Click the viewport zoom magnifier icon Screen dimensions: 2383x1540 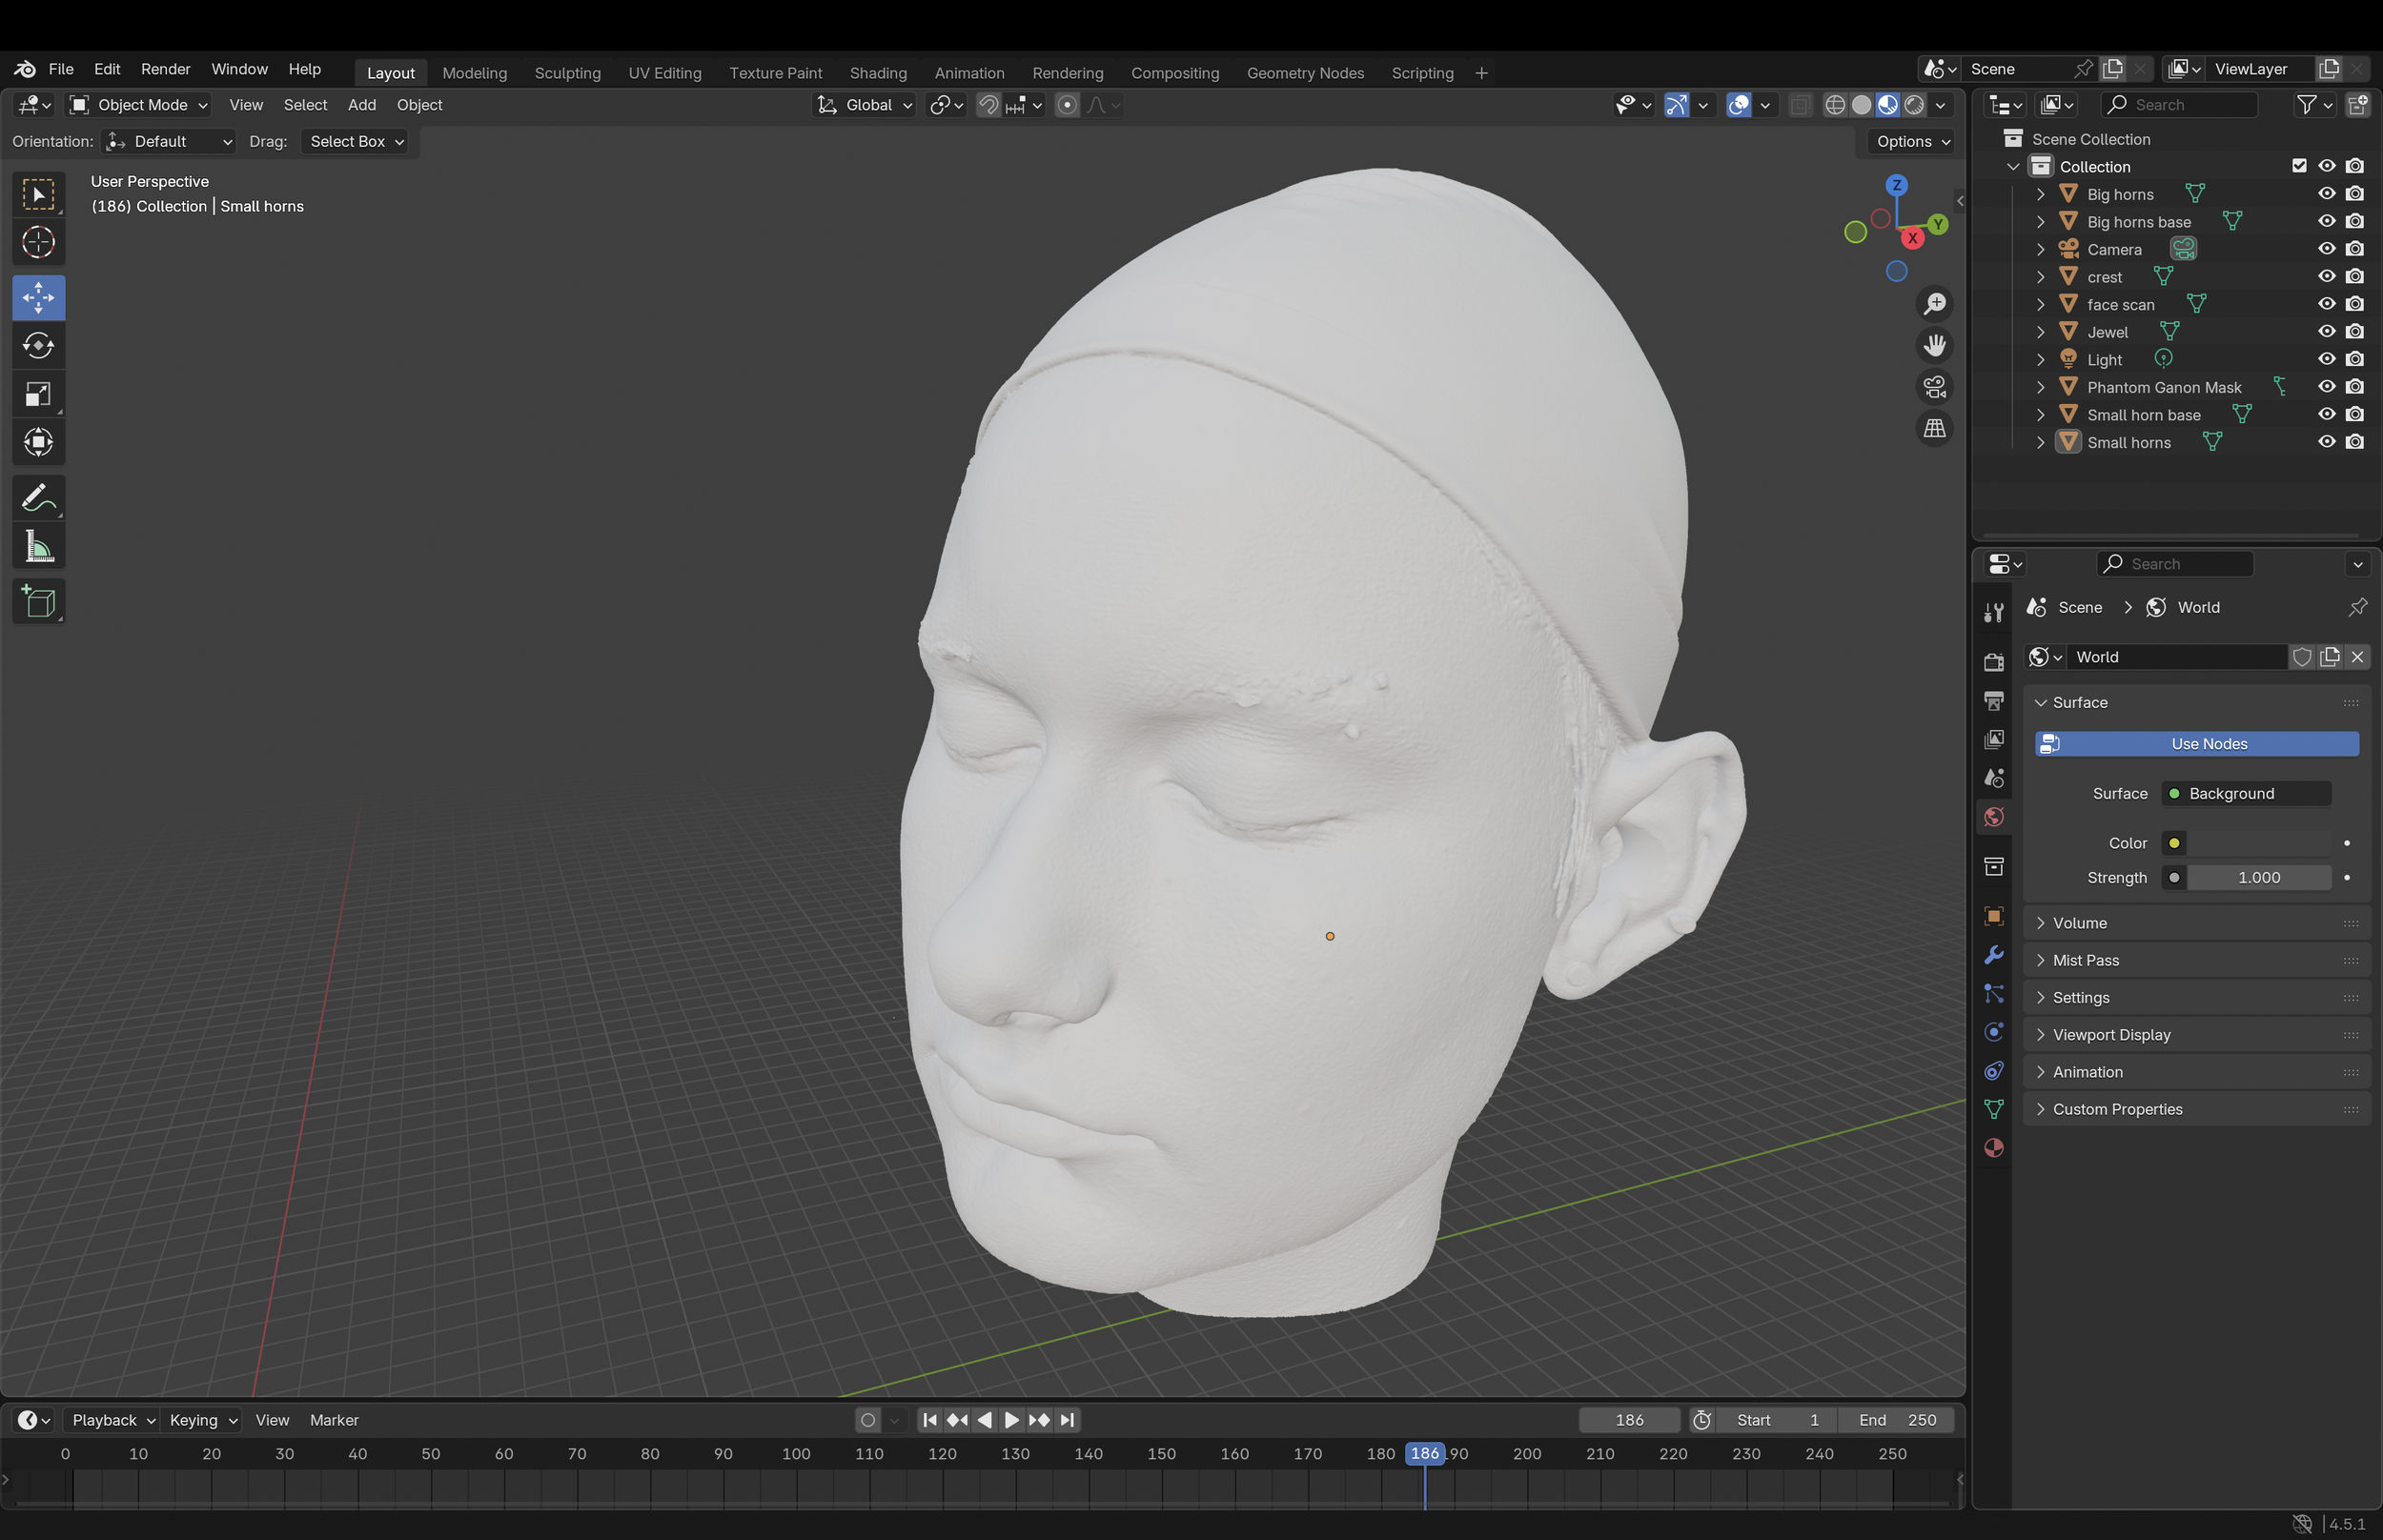coord(1935,303)
